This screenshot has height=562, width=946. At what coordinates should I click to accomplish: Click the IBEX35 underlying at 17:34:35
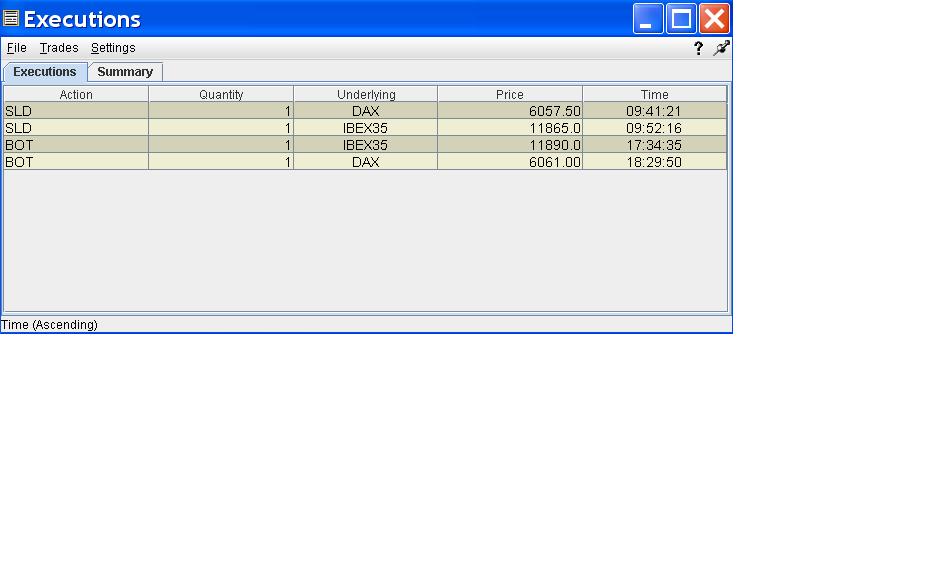pyautogui.click(x=366, y=145)
